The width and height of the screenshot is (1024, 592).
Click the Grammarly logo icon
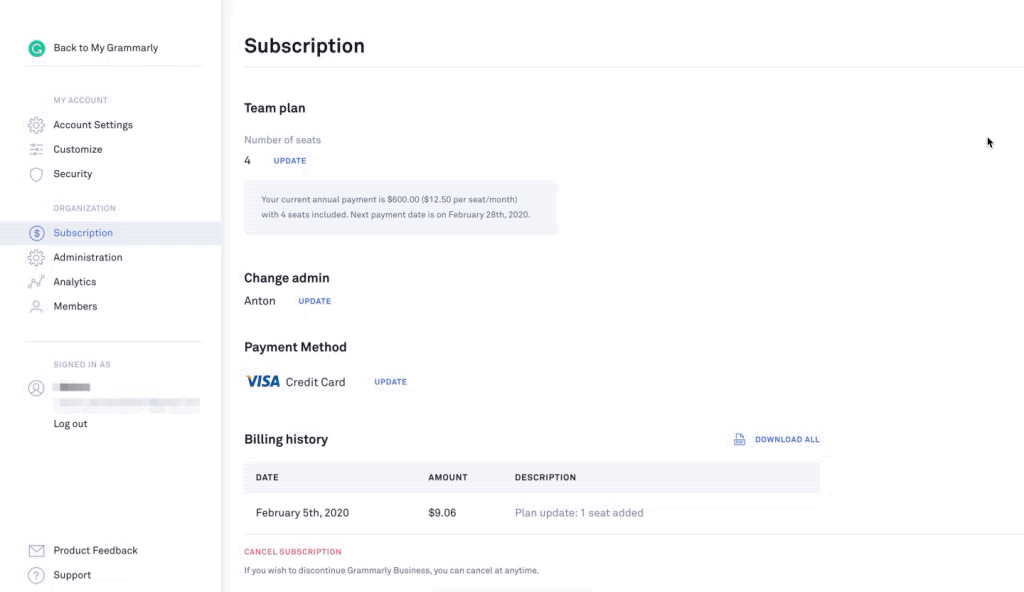point(37,48)
